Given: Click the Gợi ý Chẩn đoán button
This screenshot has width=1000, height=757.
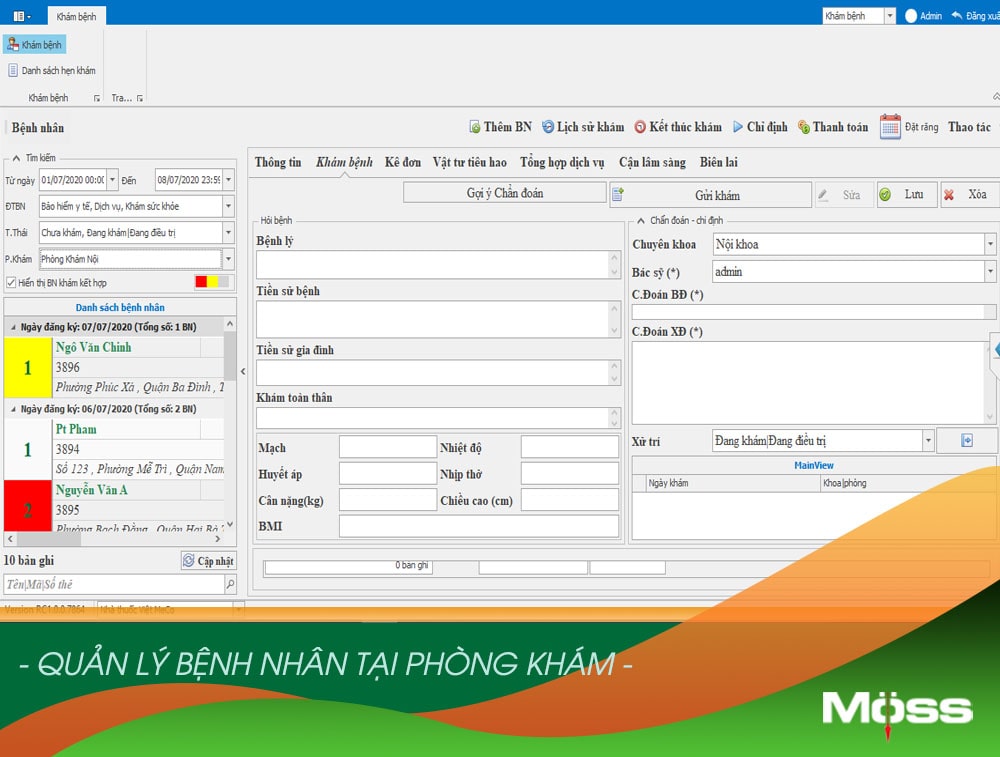Looking at the screenshot, I should tap(505, 193).
